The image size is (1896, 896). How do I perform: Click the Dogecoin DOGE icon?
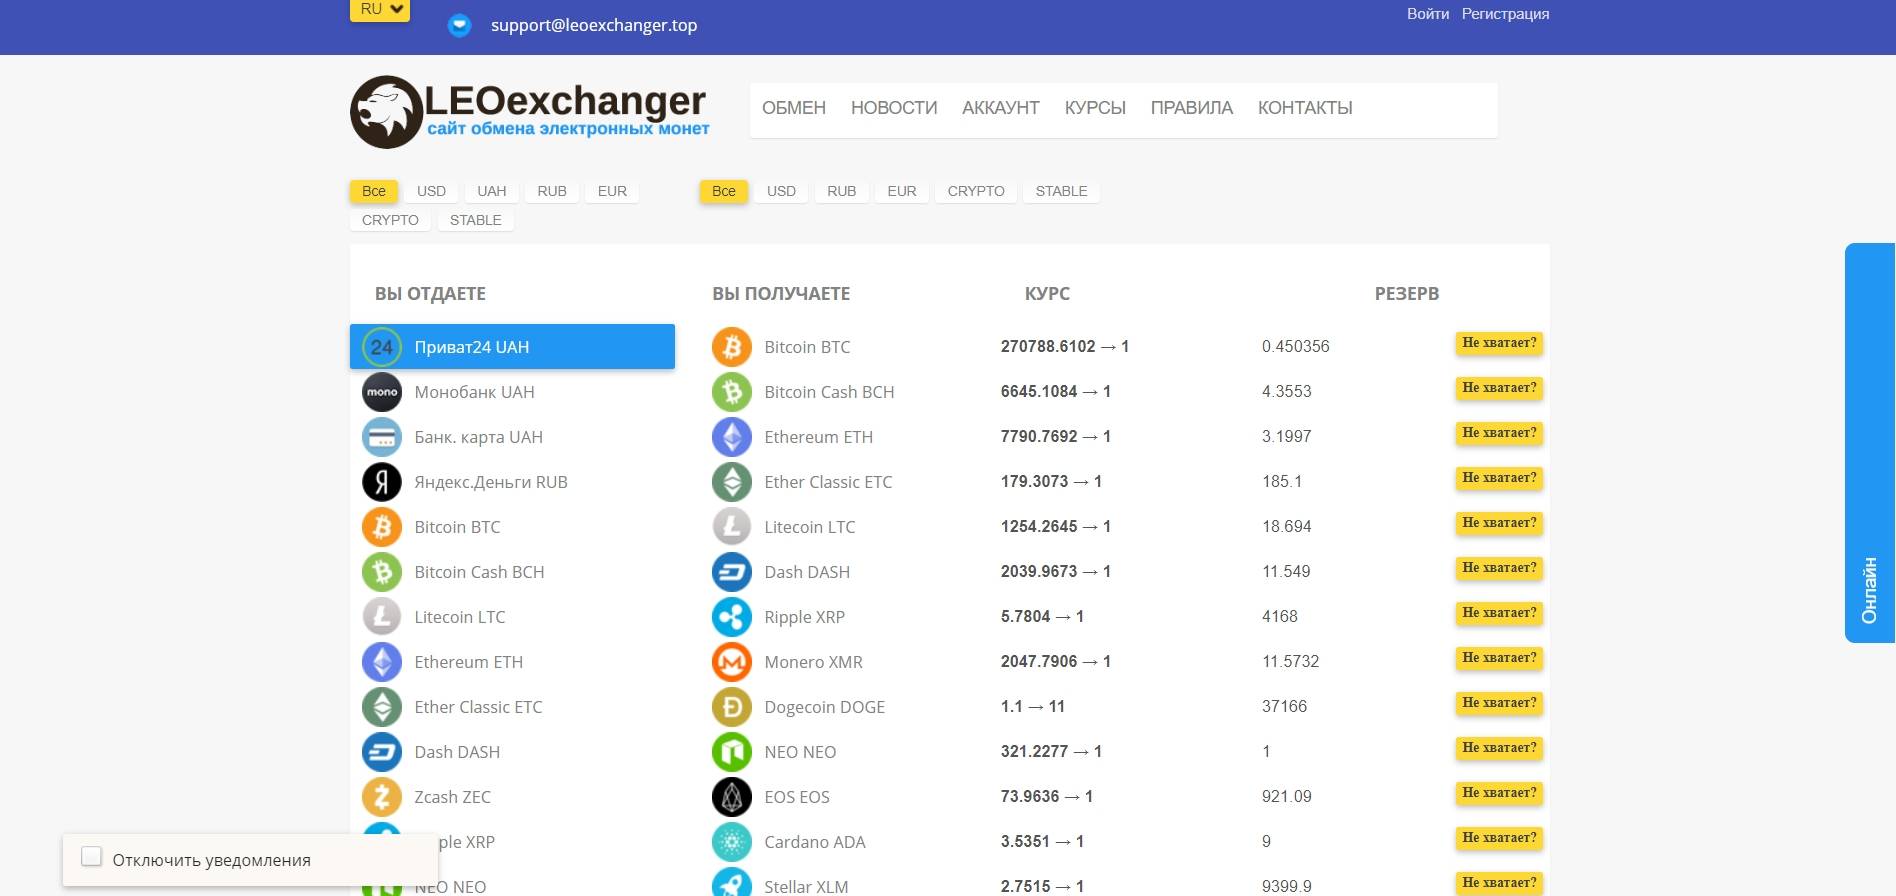(x=732, y=707)
